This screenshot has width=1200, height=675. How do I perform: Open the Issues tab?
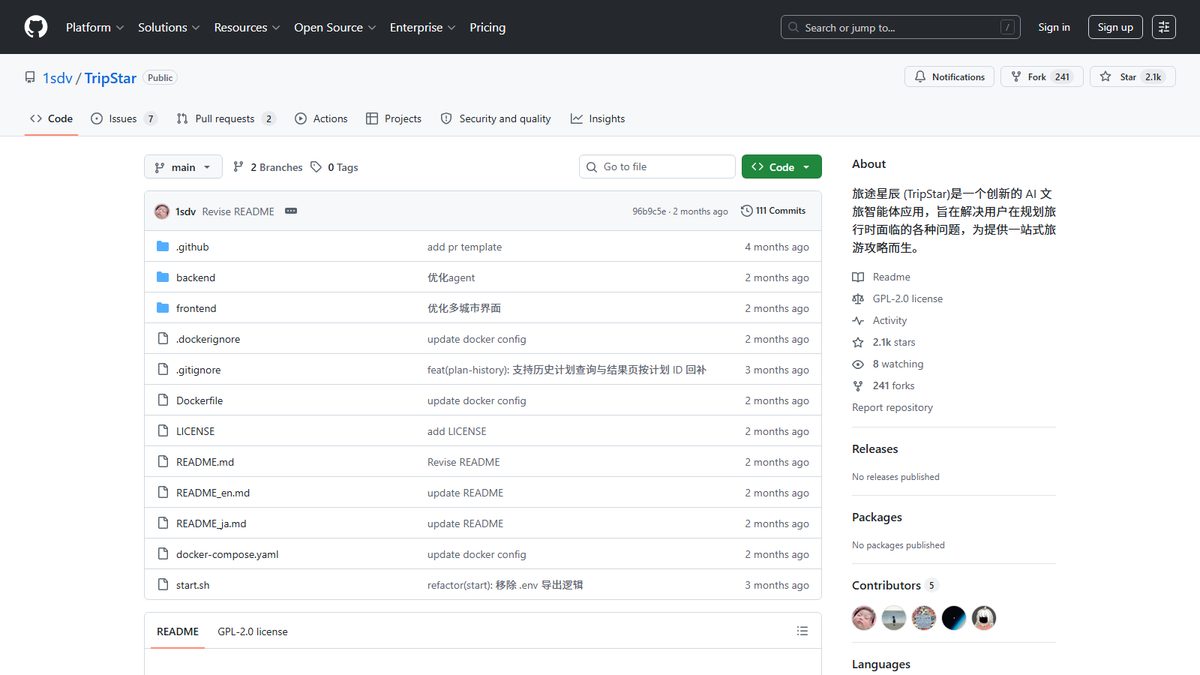pos(124,118)
